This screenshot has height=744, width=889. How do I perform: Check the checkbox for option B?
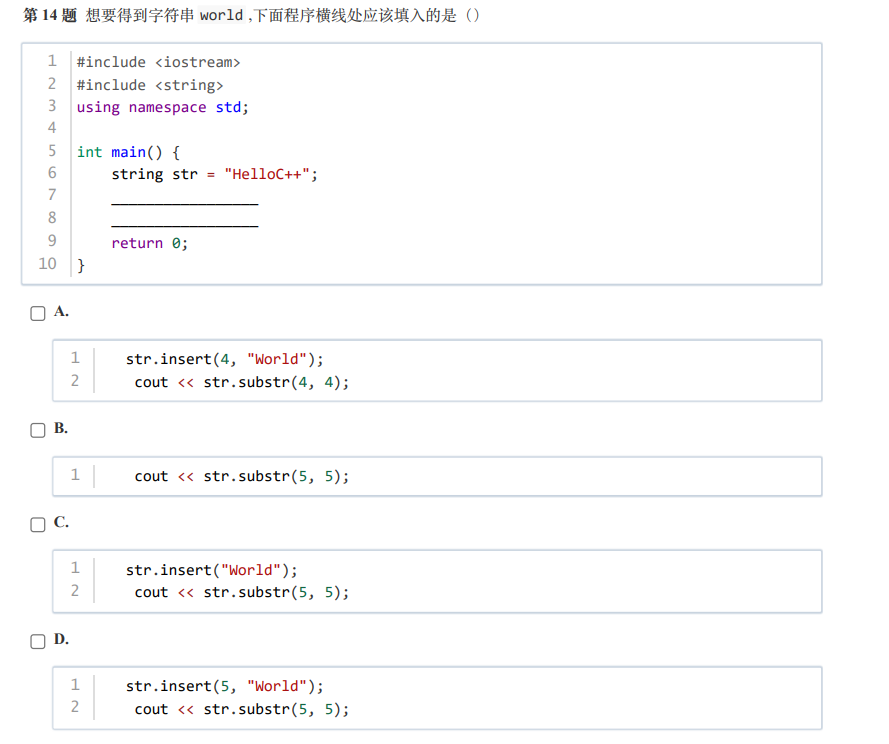coord(37,430)
